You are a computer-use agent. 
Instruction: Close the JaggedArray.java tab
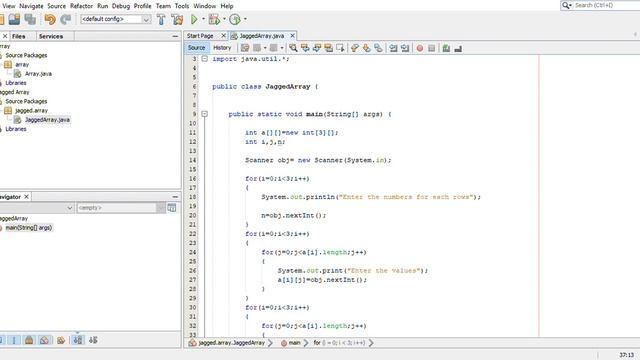(292, 36)
